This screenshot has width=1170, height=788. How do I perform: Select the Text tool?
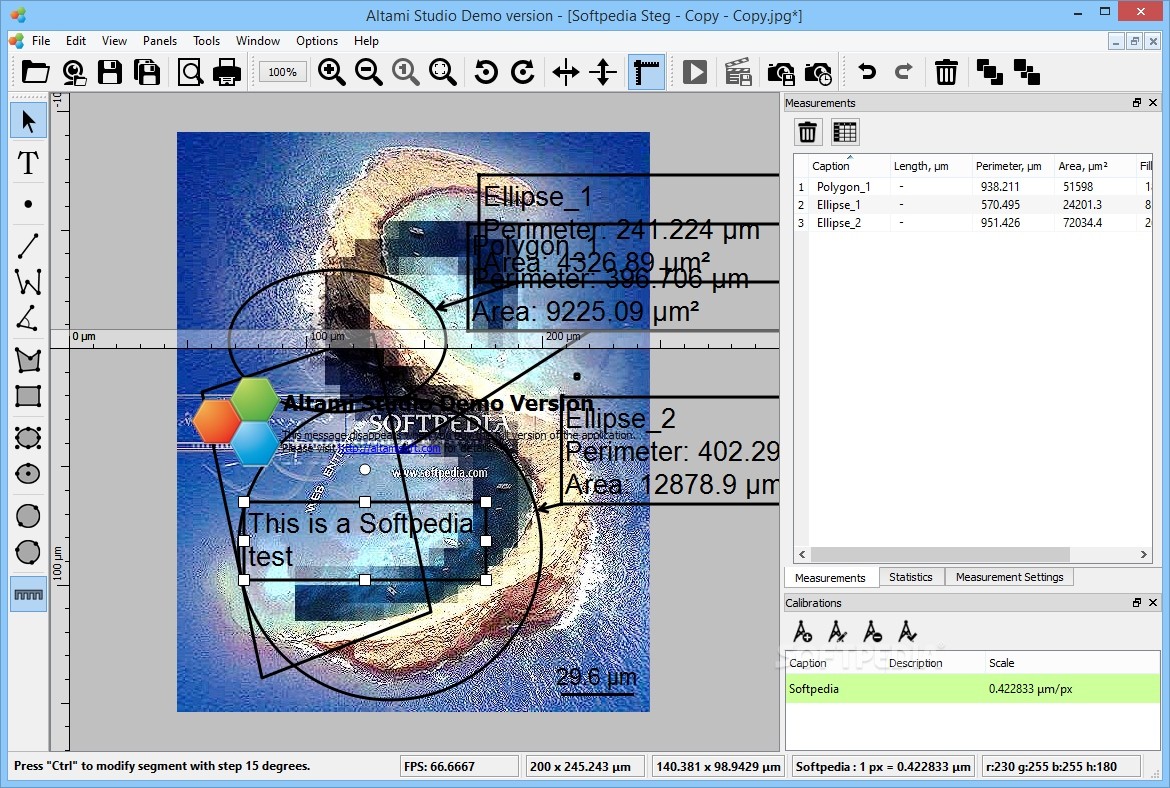coord(28,162)
